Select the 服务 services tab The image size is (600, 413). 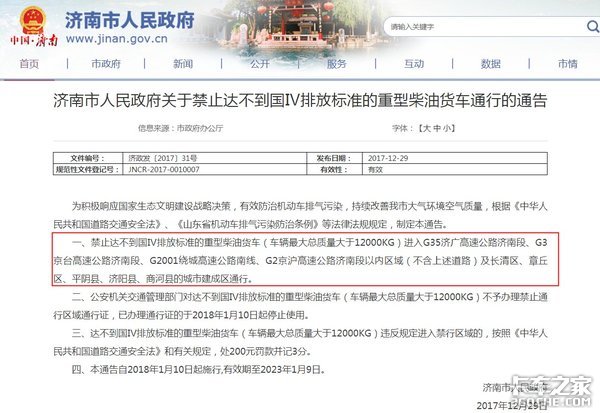(x=335, y=65)
